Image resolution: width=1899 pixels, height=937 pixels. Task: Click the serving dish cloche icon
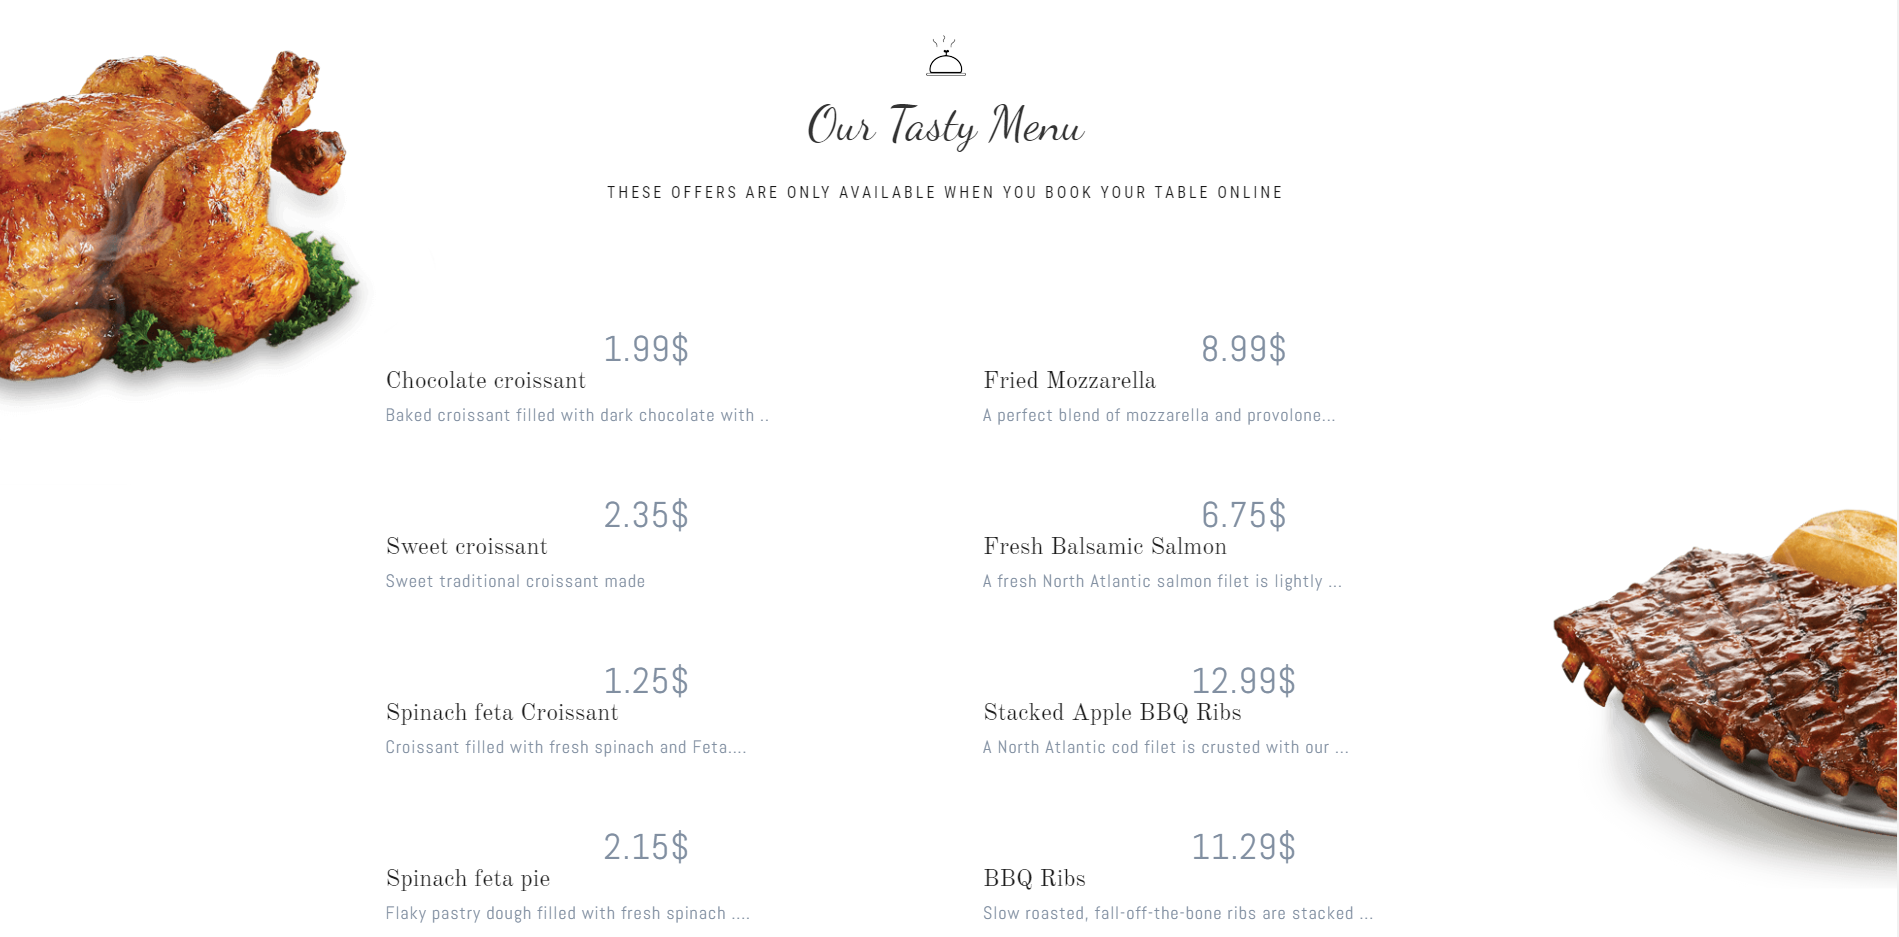click(x=945, y=57)
